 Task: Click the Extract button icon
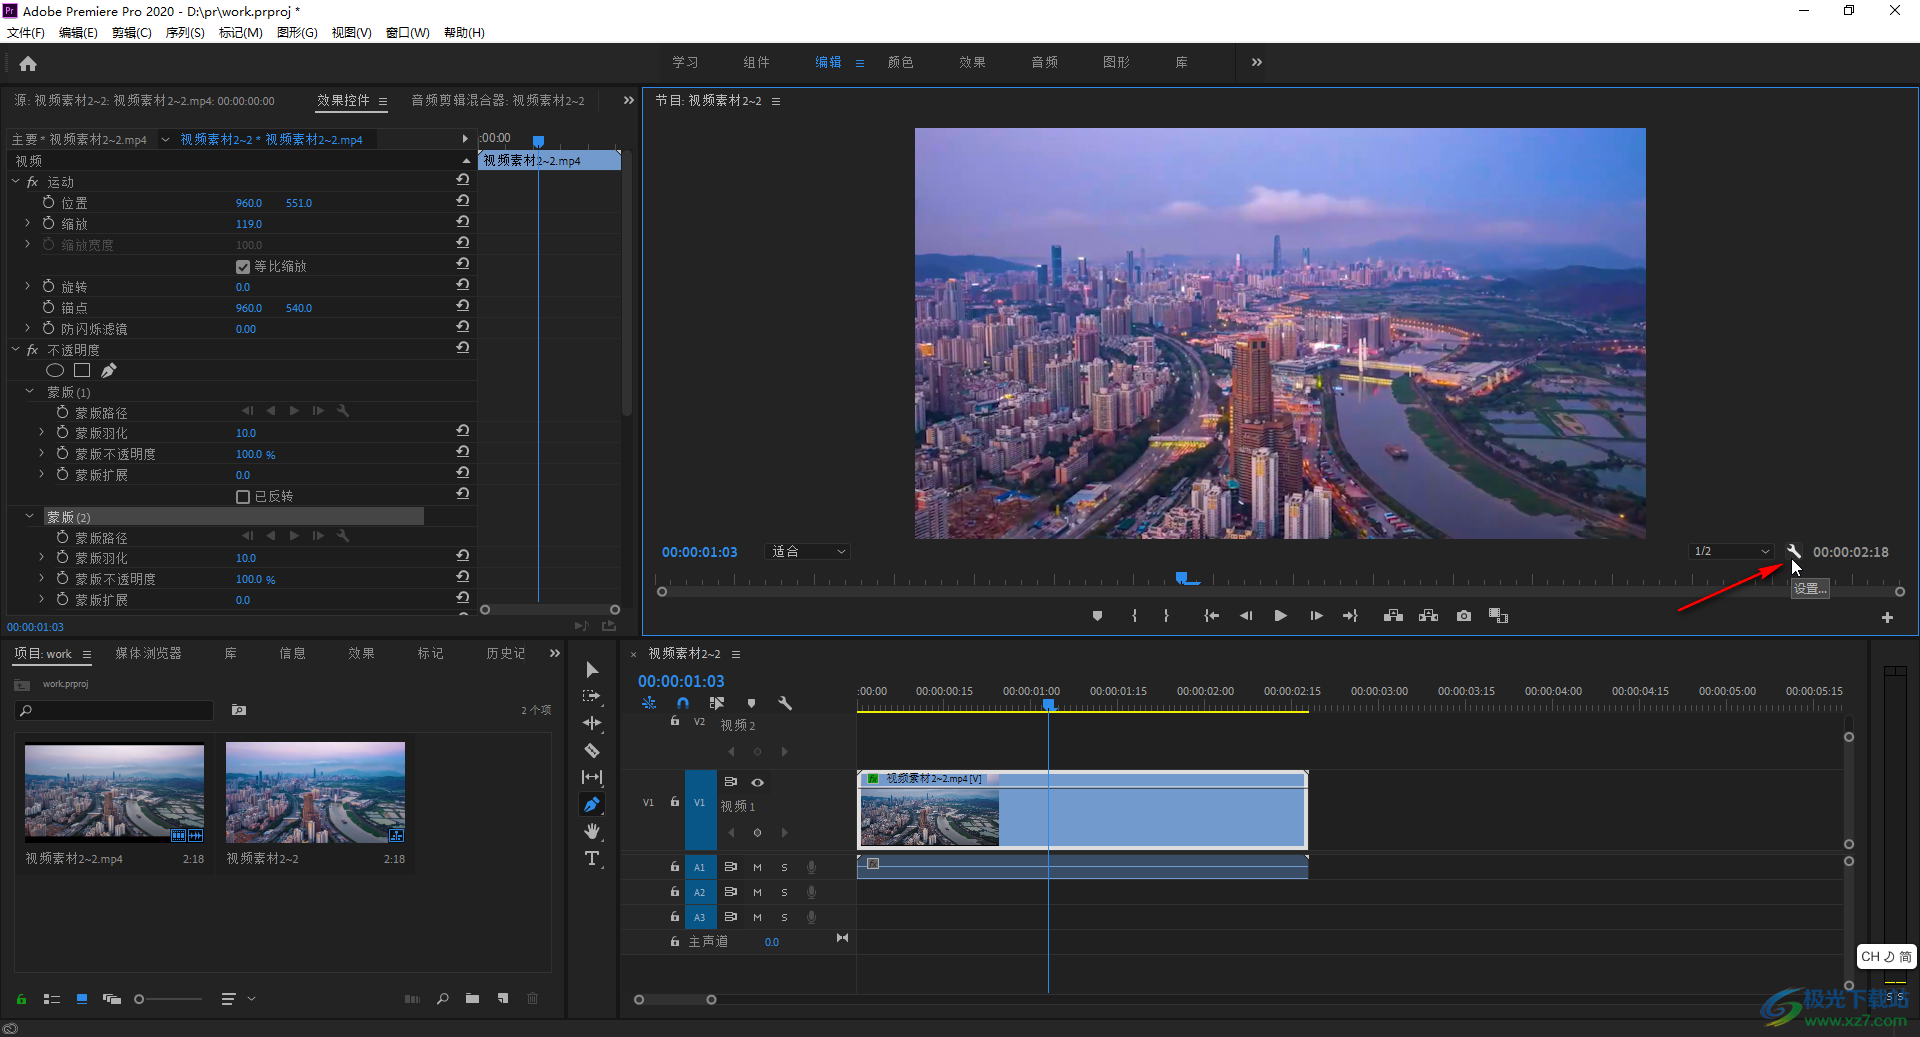[x=1428, y=616]
